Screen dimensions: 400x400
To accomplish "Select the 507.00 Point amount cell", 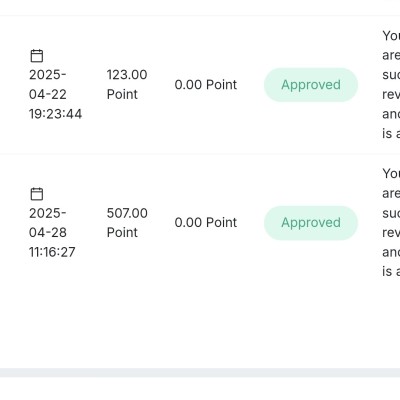I will tap(127, 223).
